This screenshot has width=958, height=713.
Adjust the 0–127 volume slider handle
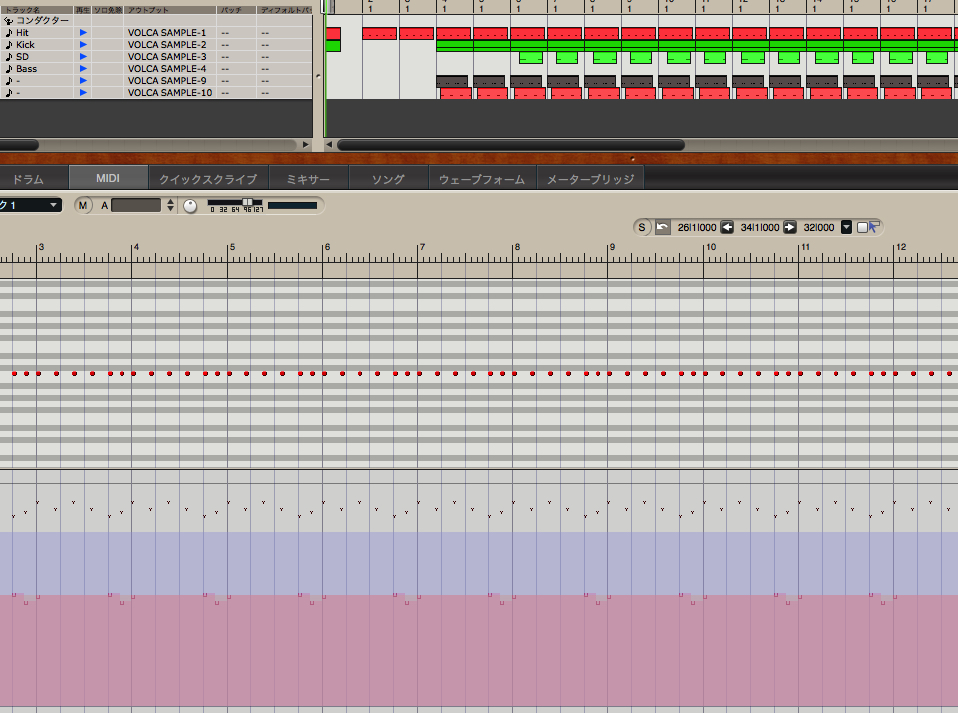(x=247, y=202)
